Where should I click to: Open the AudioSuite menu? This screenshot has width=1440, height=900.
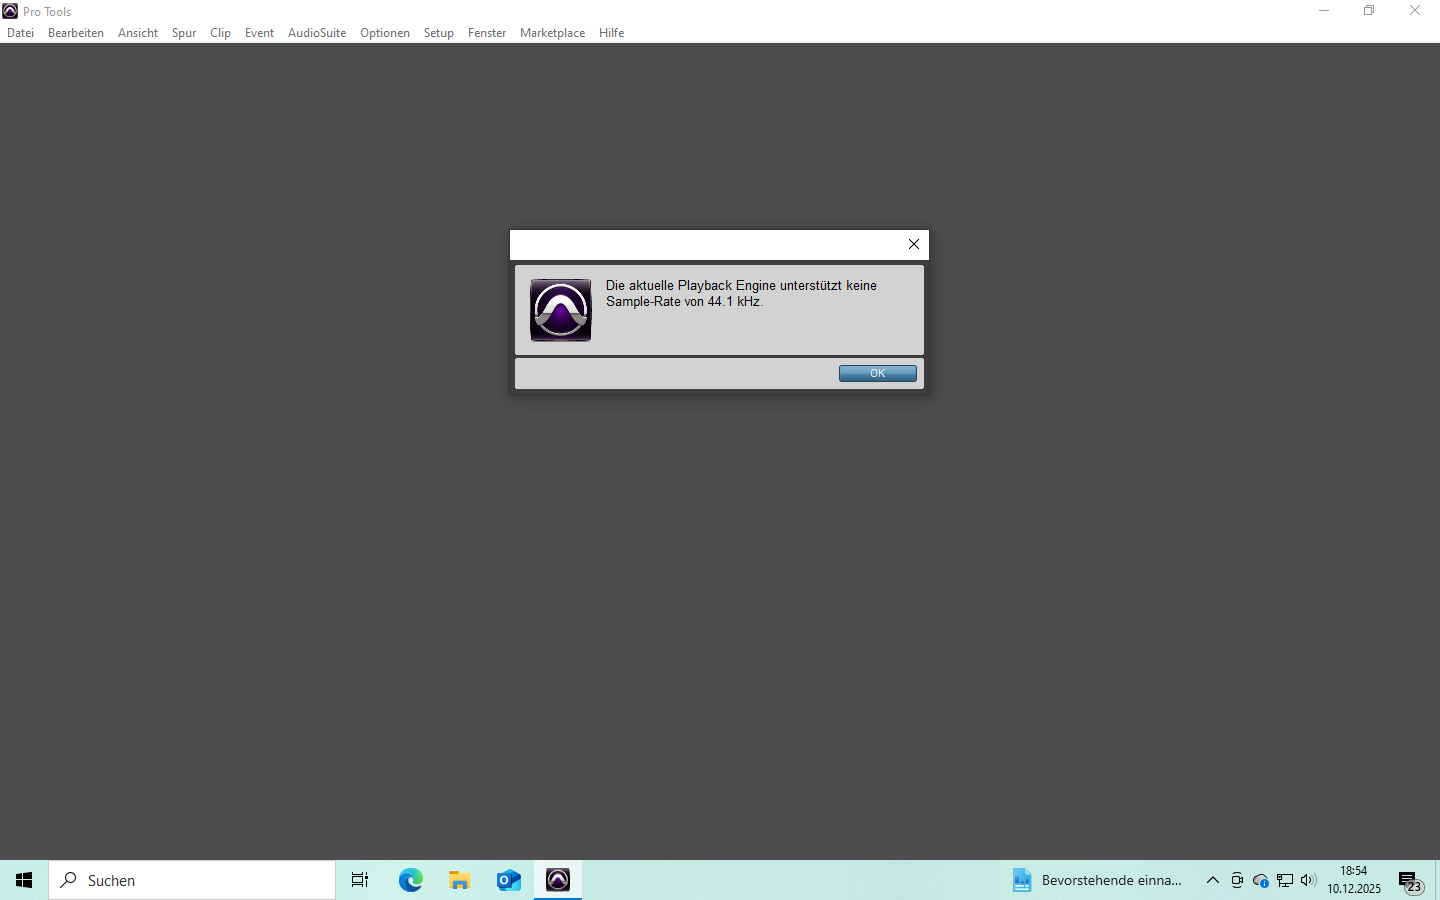click(317, 33)
